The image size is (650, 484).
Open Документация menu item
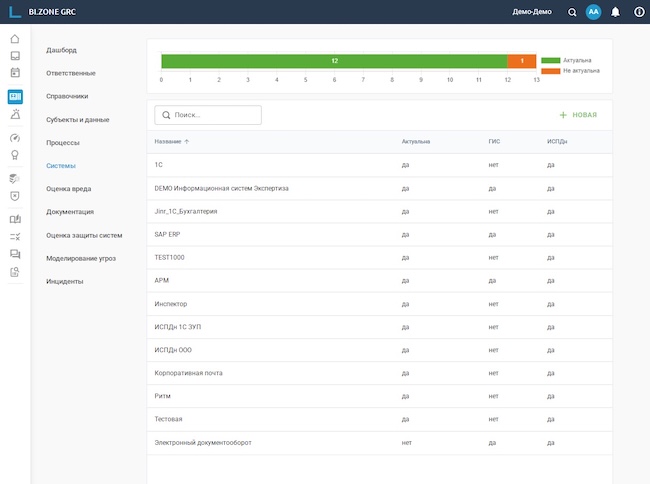[x=70, y=212]
